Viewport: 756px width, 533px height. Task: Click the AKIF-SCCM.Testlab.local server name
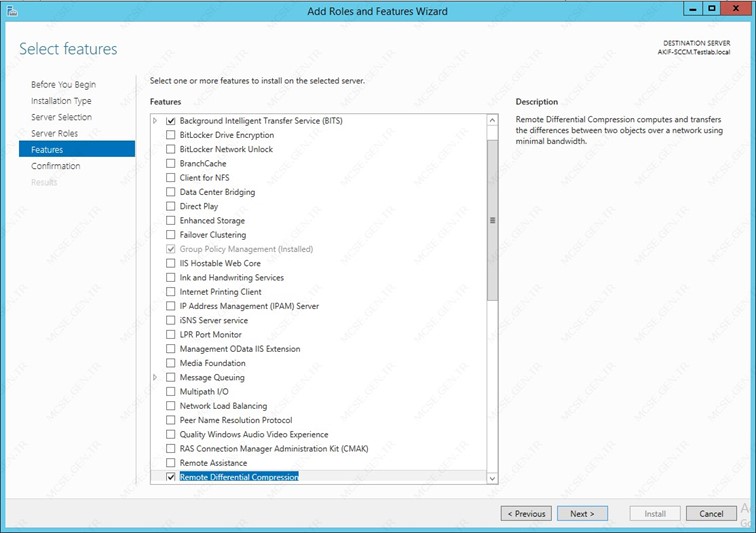pos(694,52)
